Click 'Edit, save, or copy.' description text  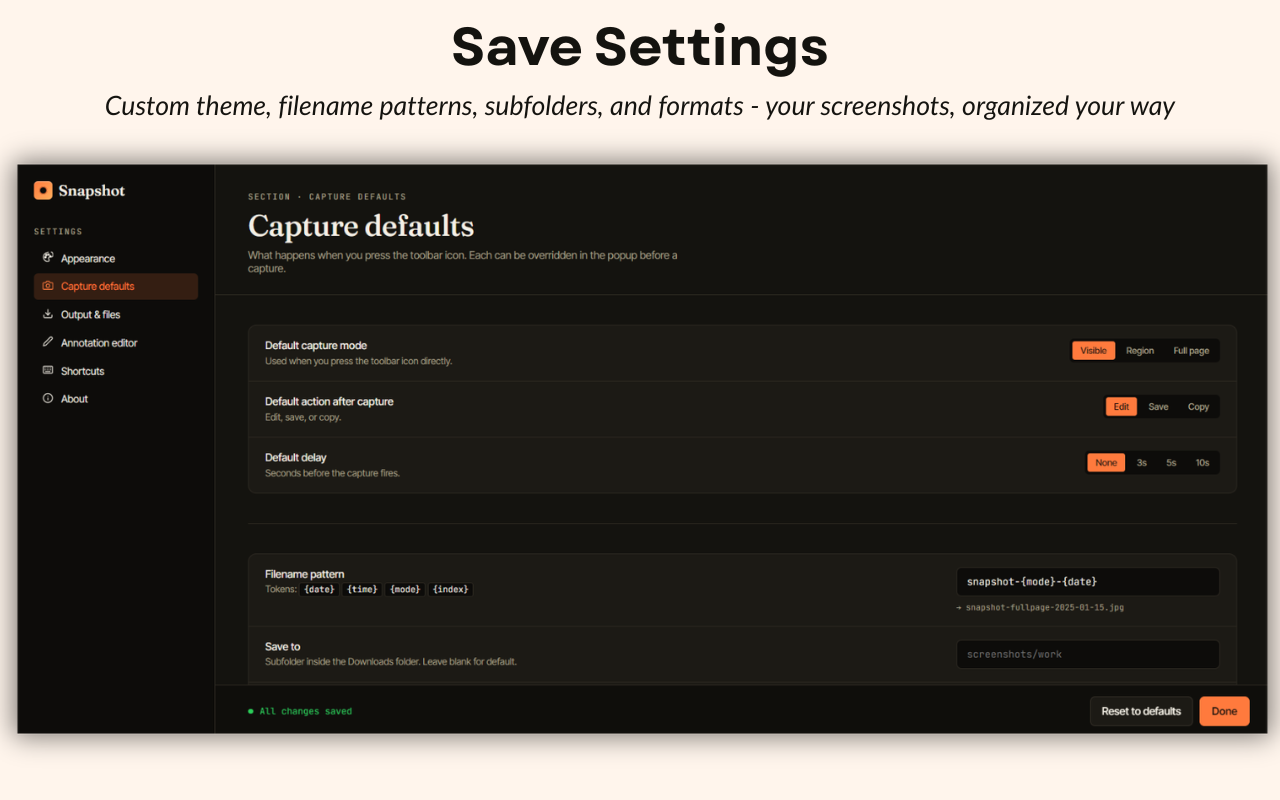[303, 417]
